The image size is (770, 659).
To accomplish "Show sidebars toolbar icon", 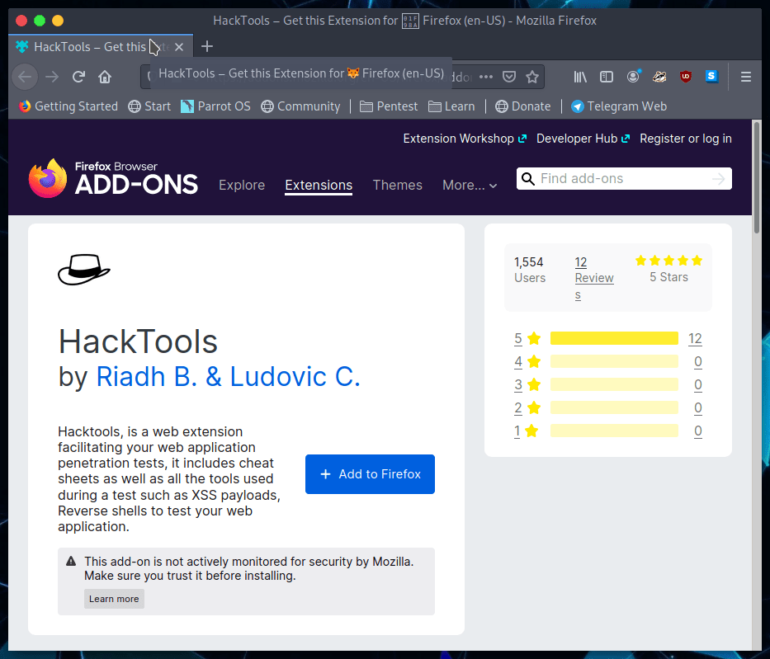I will click(606, 77).
